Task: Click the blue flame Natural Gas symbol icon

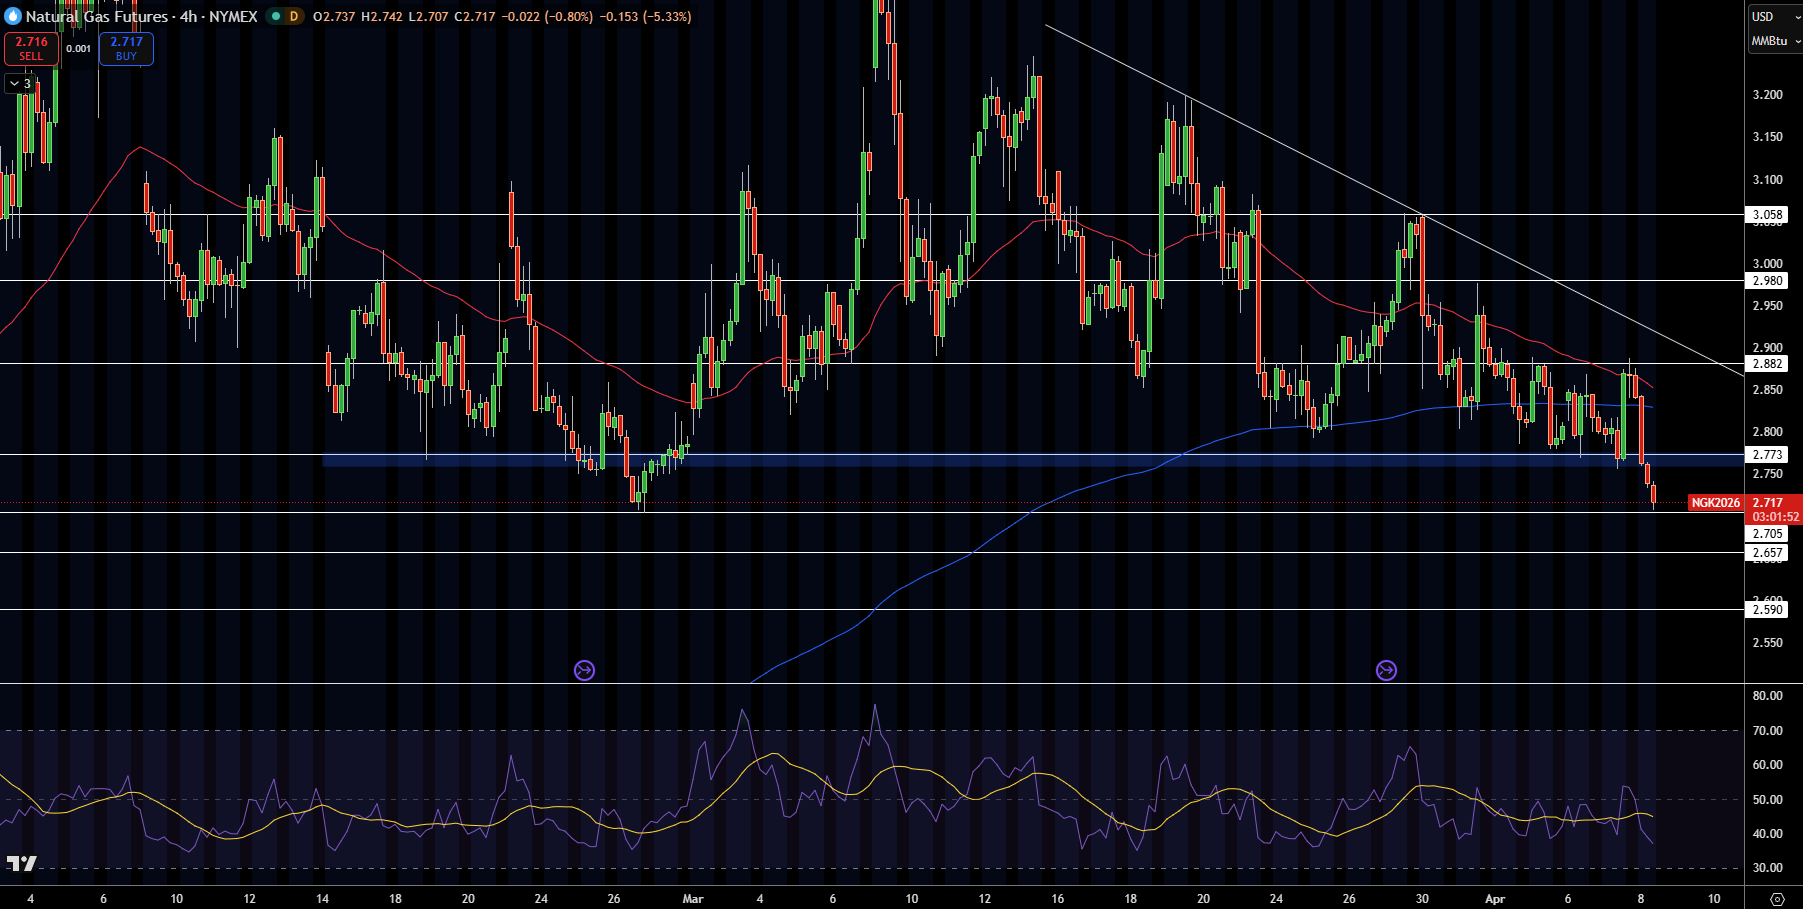Action: [13, 16]
